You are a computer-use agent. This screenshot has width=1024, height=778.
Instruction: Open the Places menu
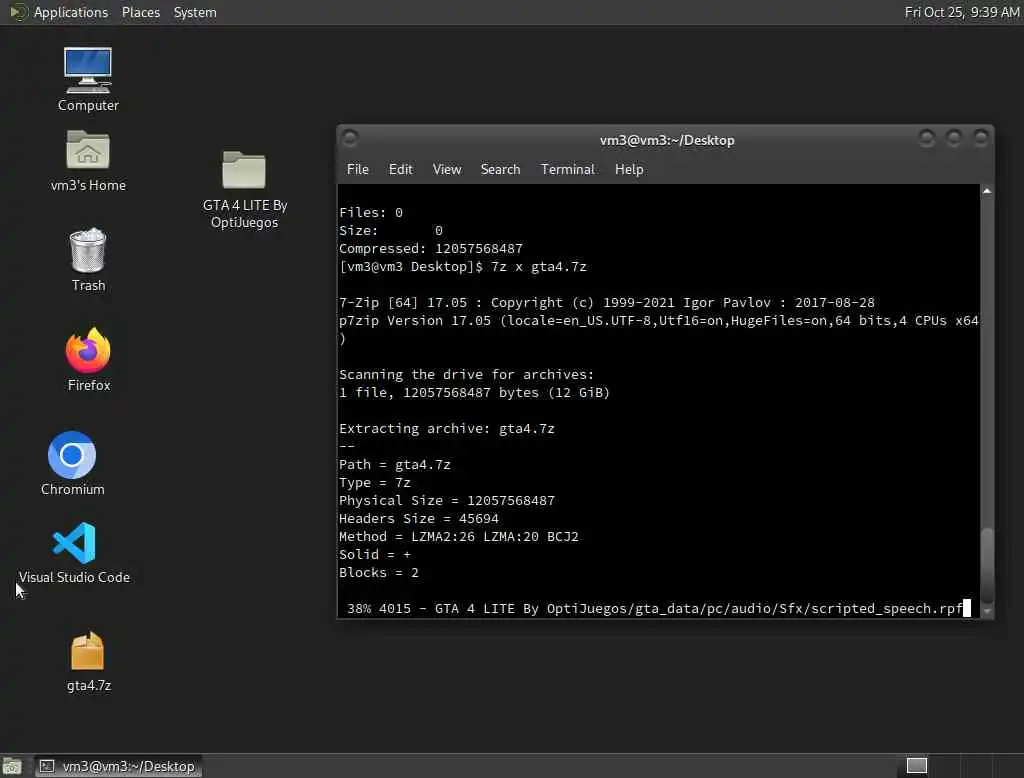pyautogui.click(x=141, y=12)
